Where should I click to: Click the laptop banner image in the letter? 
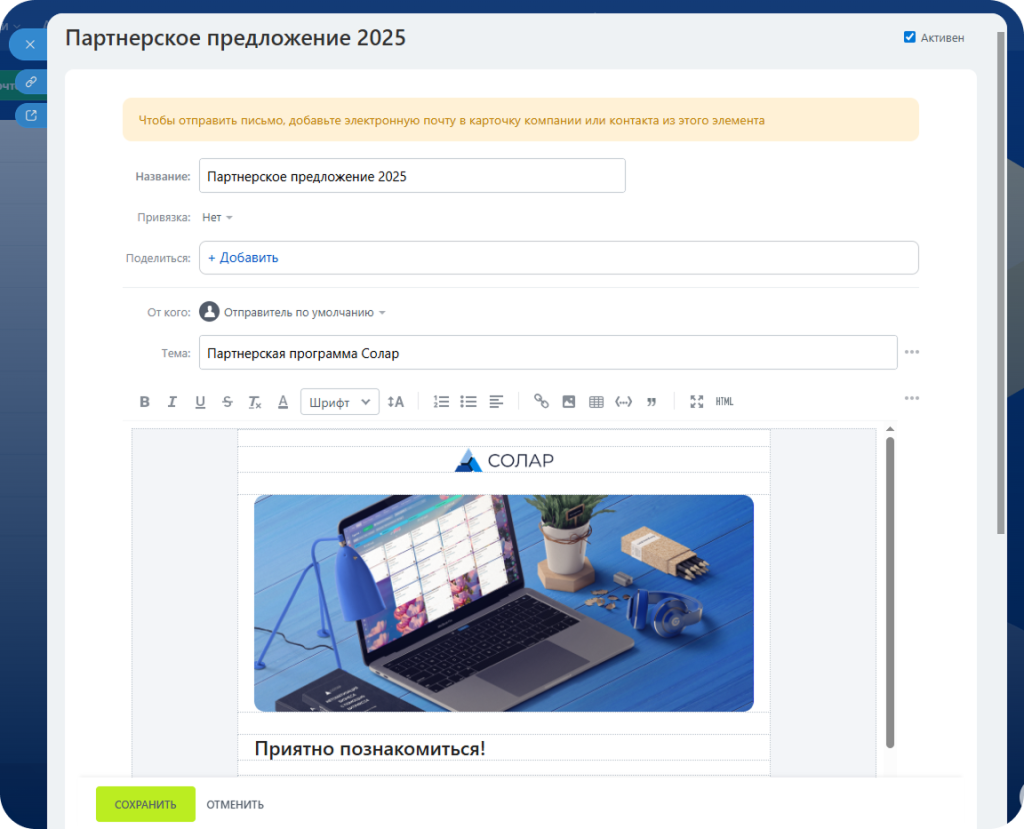[x=504, y=603]
